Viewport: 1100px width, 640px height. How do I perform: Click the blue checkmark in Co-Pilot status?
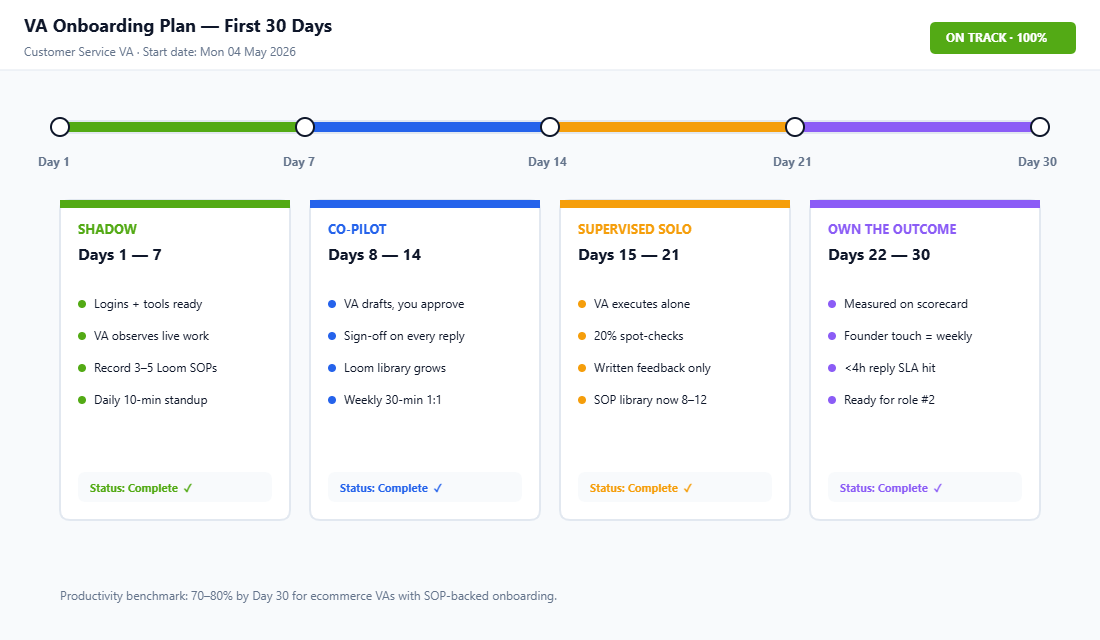437,488
